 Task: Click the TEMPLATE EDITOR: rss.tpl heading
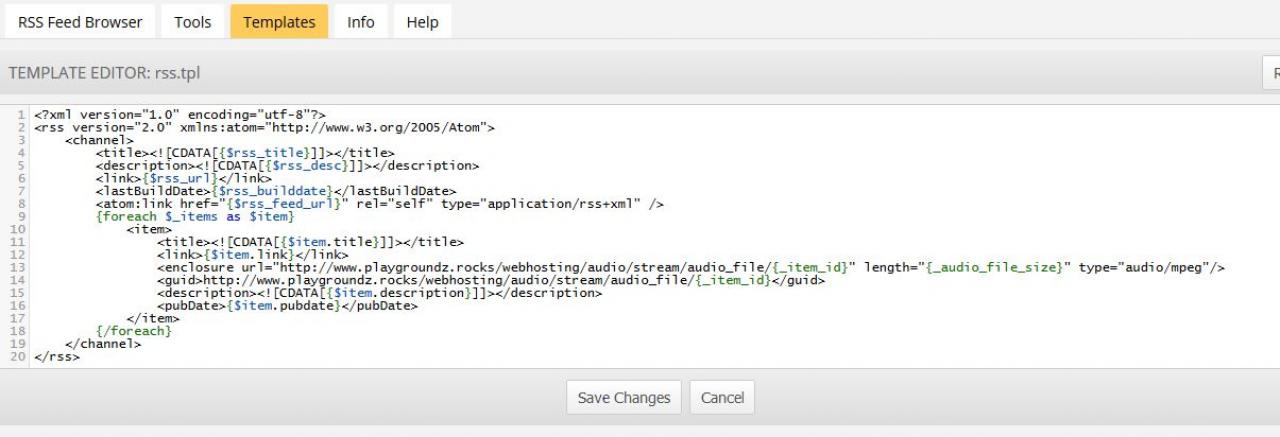click(x=105, y=73)
